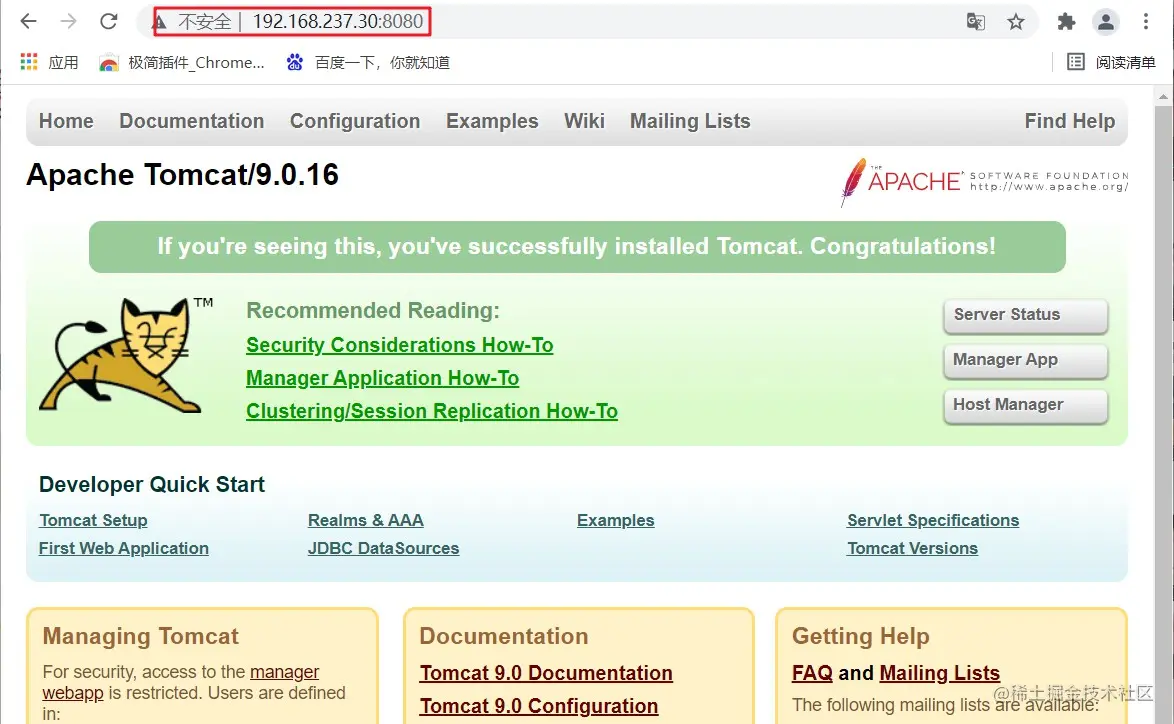This screenshot has width=1174, height=724.
Task: Open Find Help in the nav bar
Action: point(1069,121)
